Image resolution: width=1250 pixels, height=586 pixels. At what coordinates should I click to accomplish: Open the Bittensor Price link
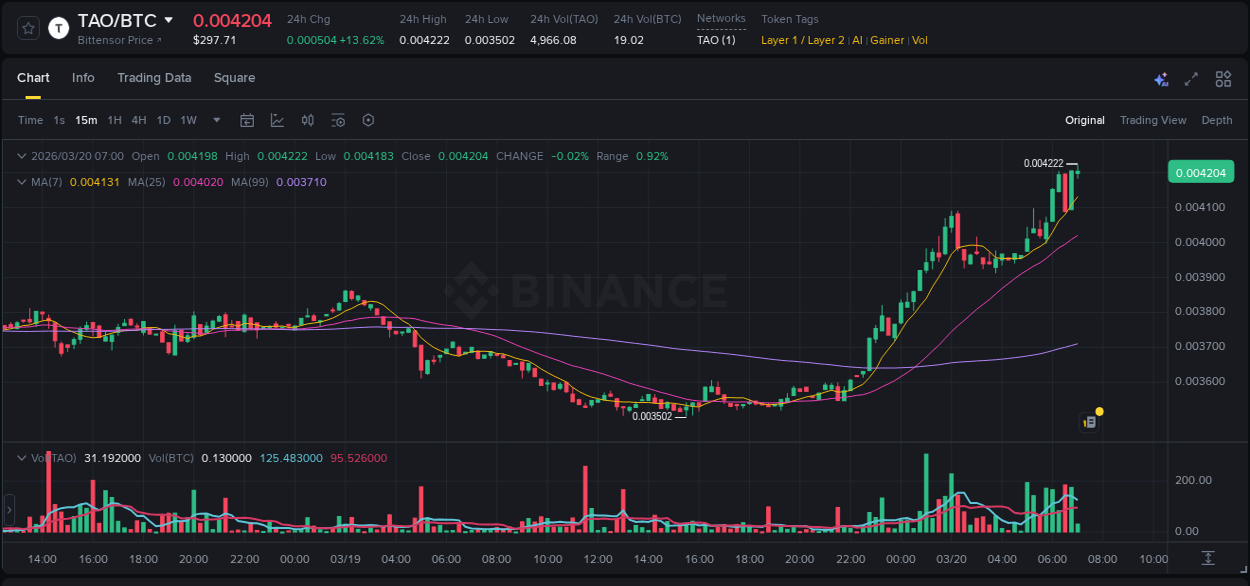pos(119,40)
